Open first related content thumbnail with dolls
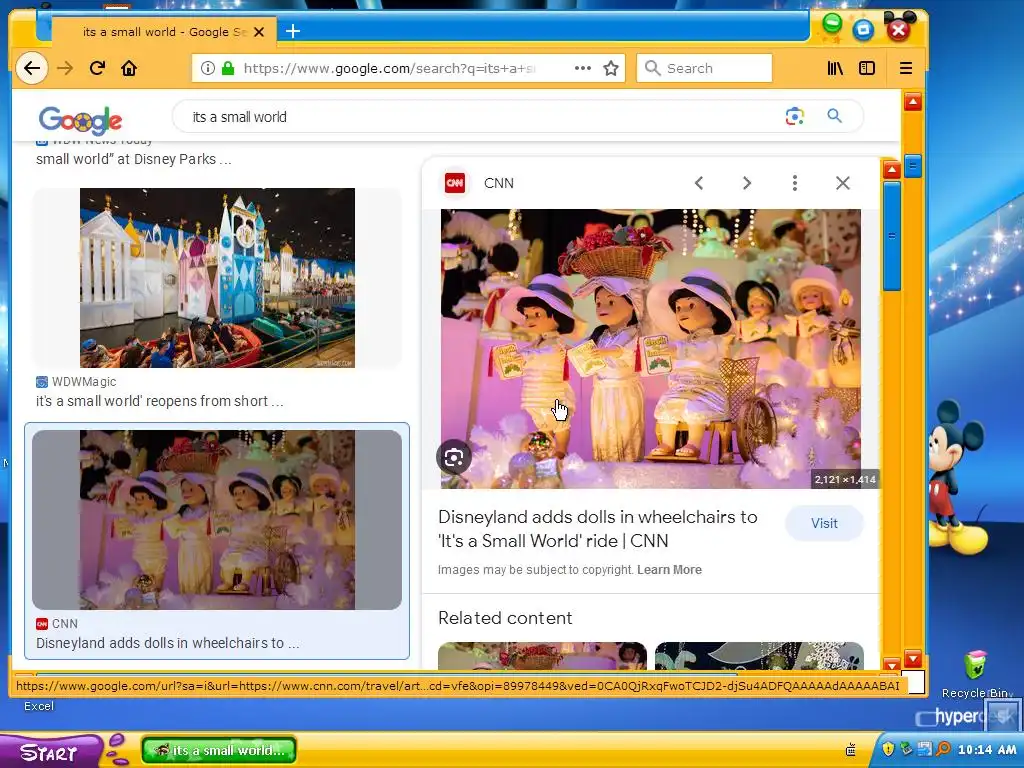Image resolution: width=1024 pixels, height=768 pixels. (542, 656)
